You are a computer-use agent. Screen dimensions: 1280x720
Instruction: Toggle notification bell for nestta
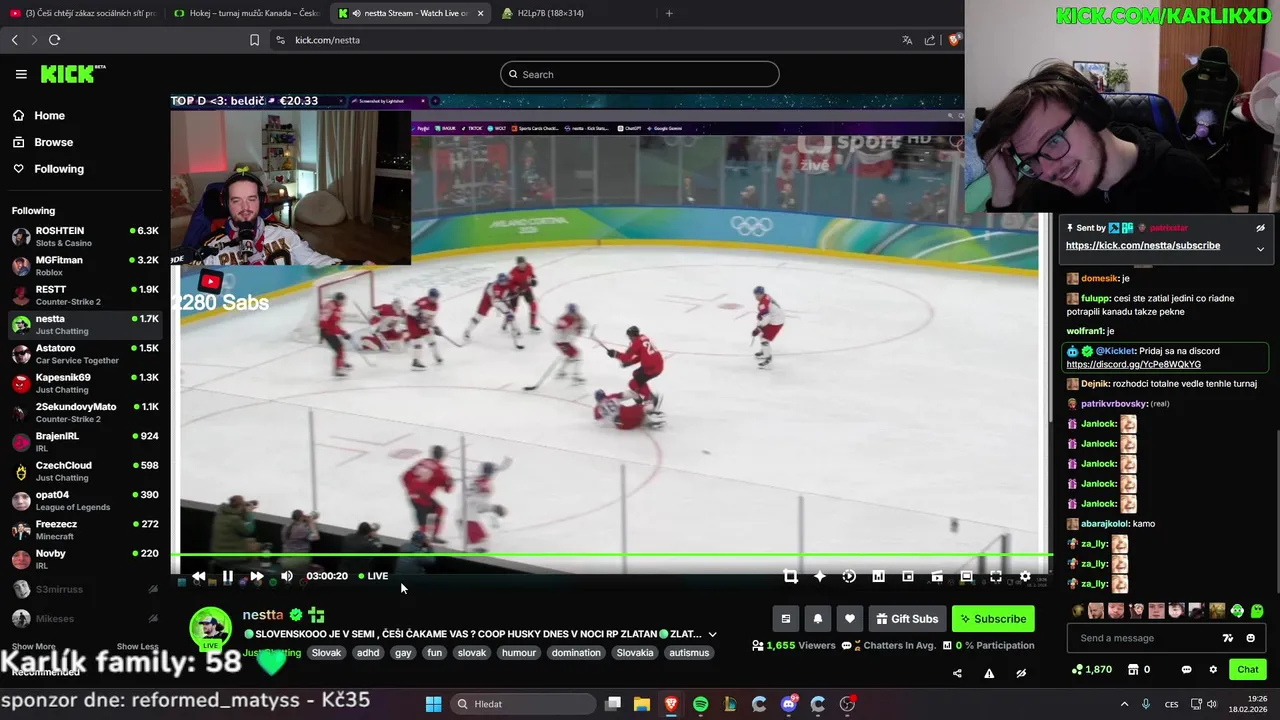pos(818,619)
